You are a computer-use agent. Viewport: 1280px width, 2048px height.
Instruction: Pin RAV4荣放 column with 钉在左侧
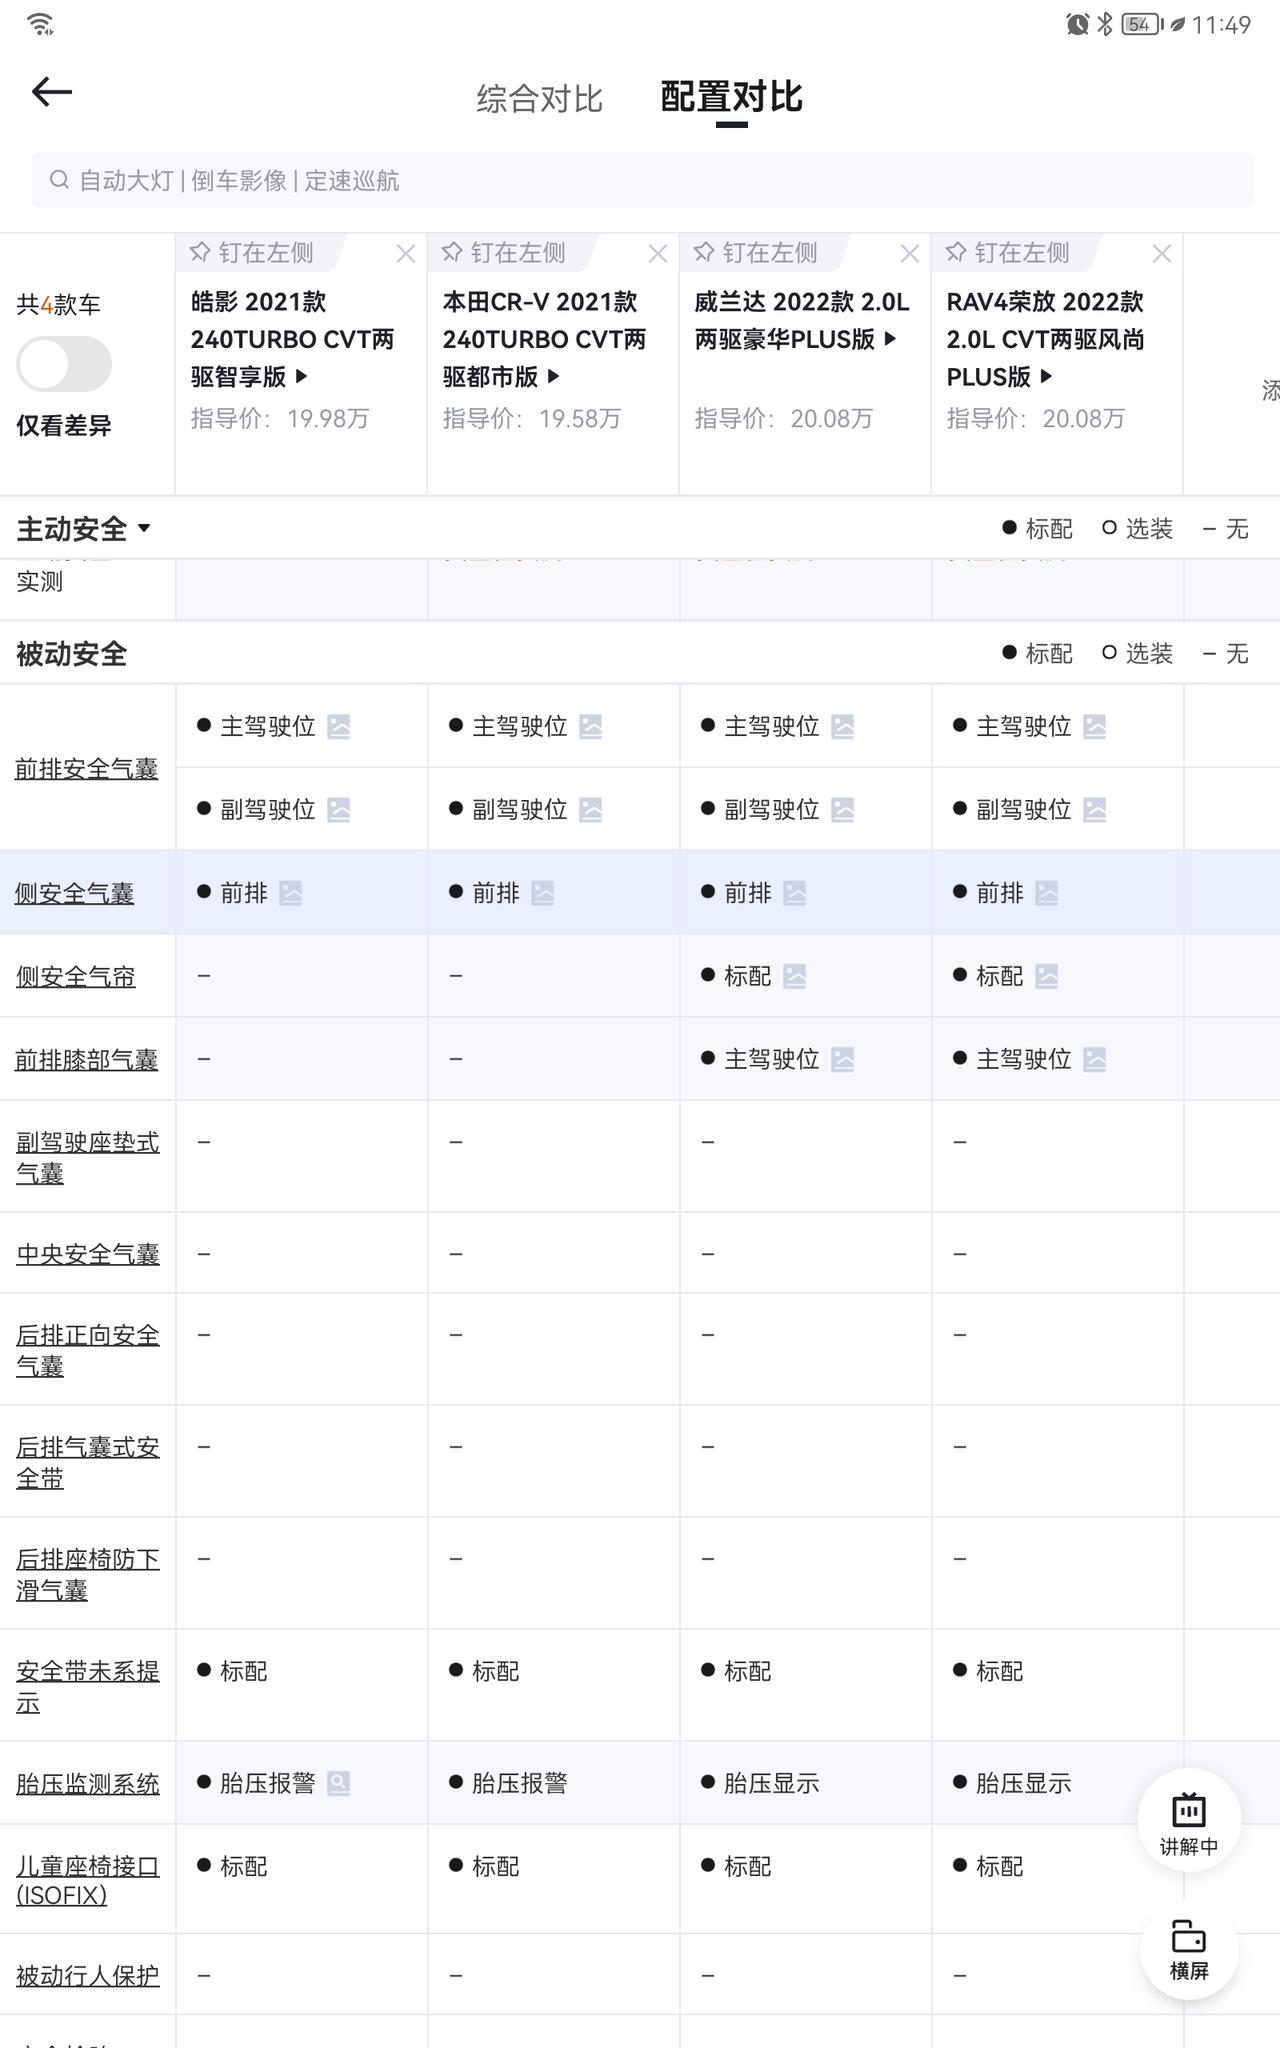pyautogui.click(x=1008, y=253)
